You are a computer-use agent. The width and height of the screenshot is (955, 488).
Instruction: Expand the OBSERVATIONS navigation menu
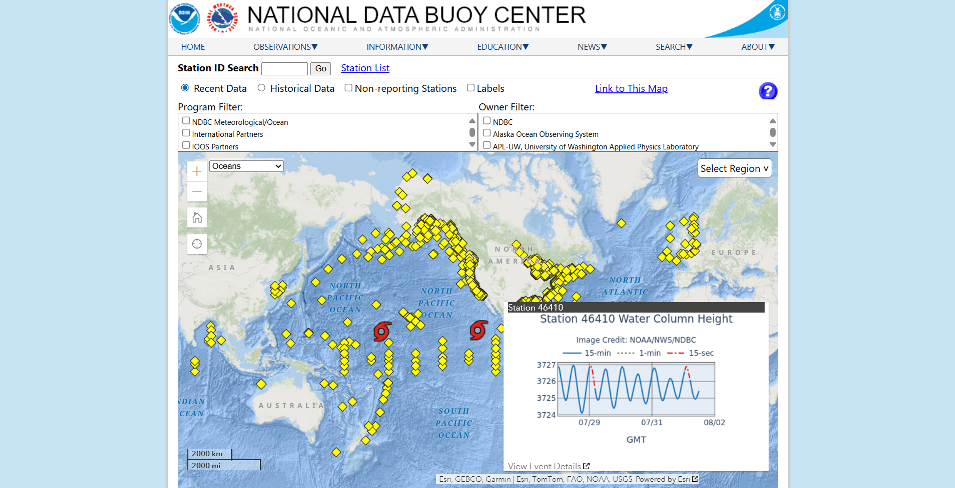[285, 47]
